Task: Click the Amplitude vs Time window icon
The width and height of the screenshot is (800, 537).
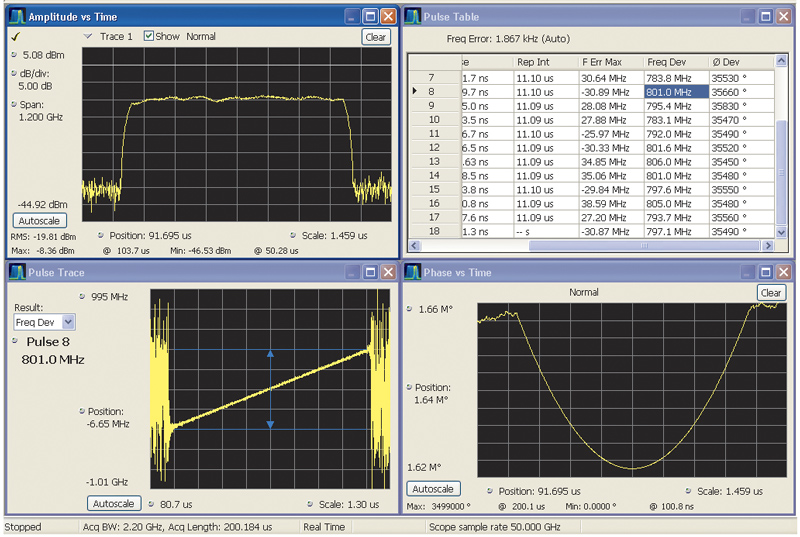Action: pyautogui.click(x=17, y=17)
